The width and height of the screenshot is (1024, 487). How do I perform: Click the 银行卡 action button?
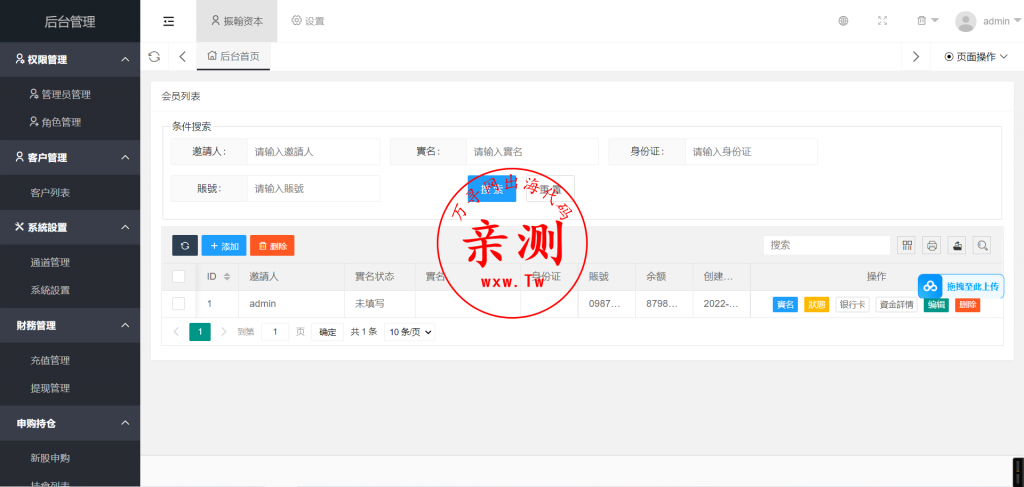(852, 305)
